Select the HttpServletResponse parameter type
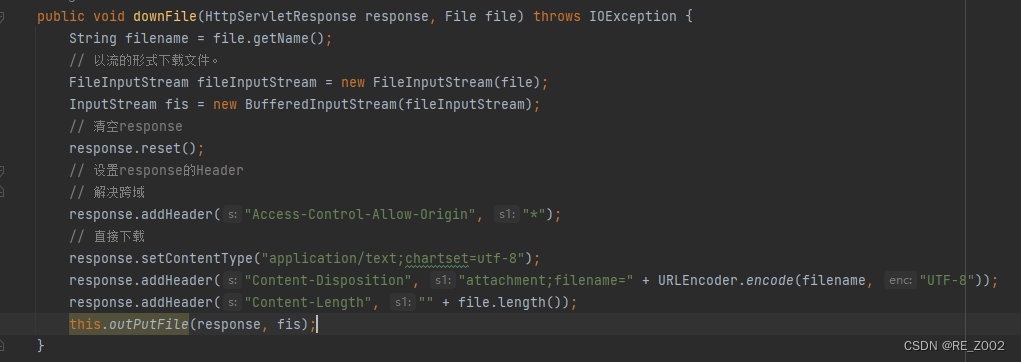This screenshot has height=362, width=1021. click(281, 16)
